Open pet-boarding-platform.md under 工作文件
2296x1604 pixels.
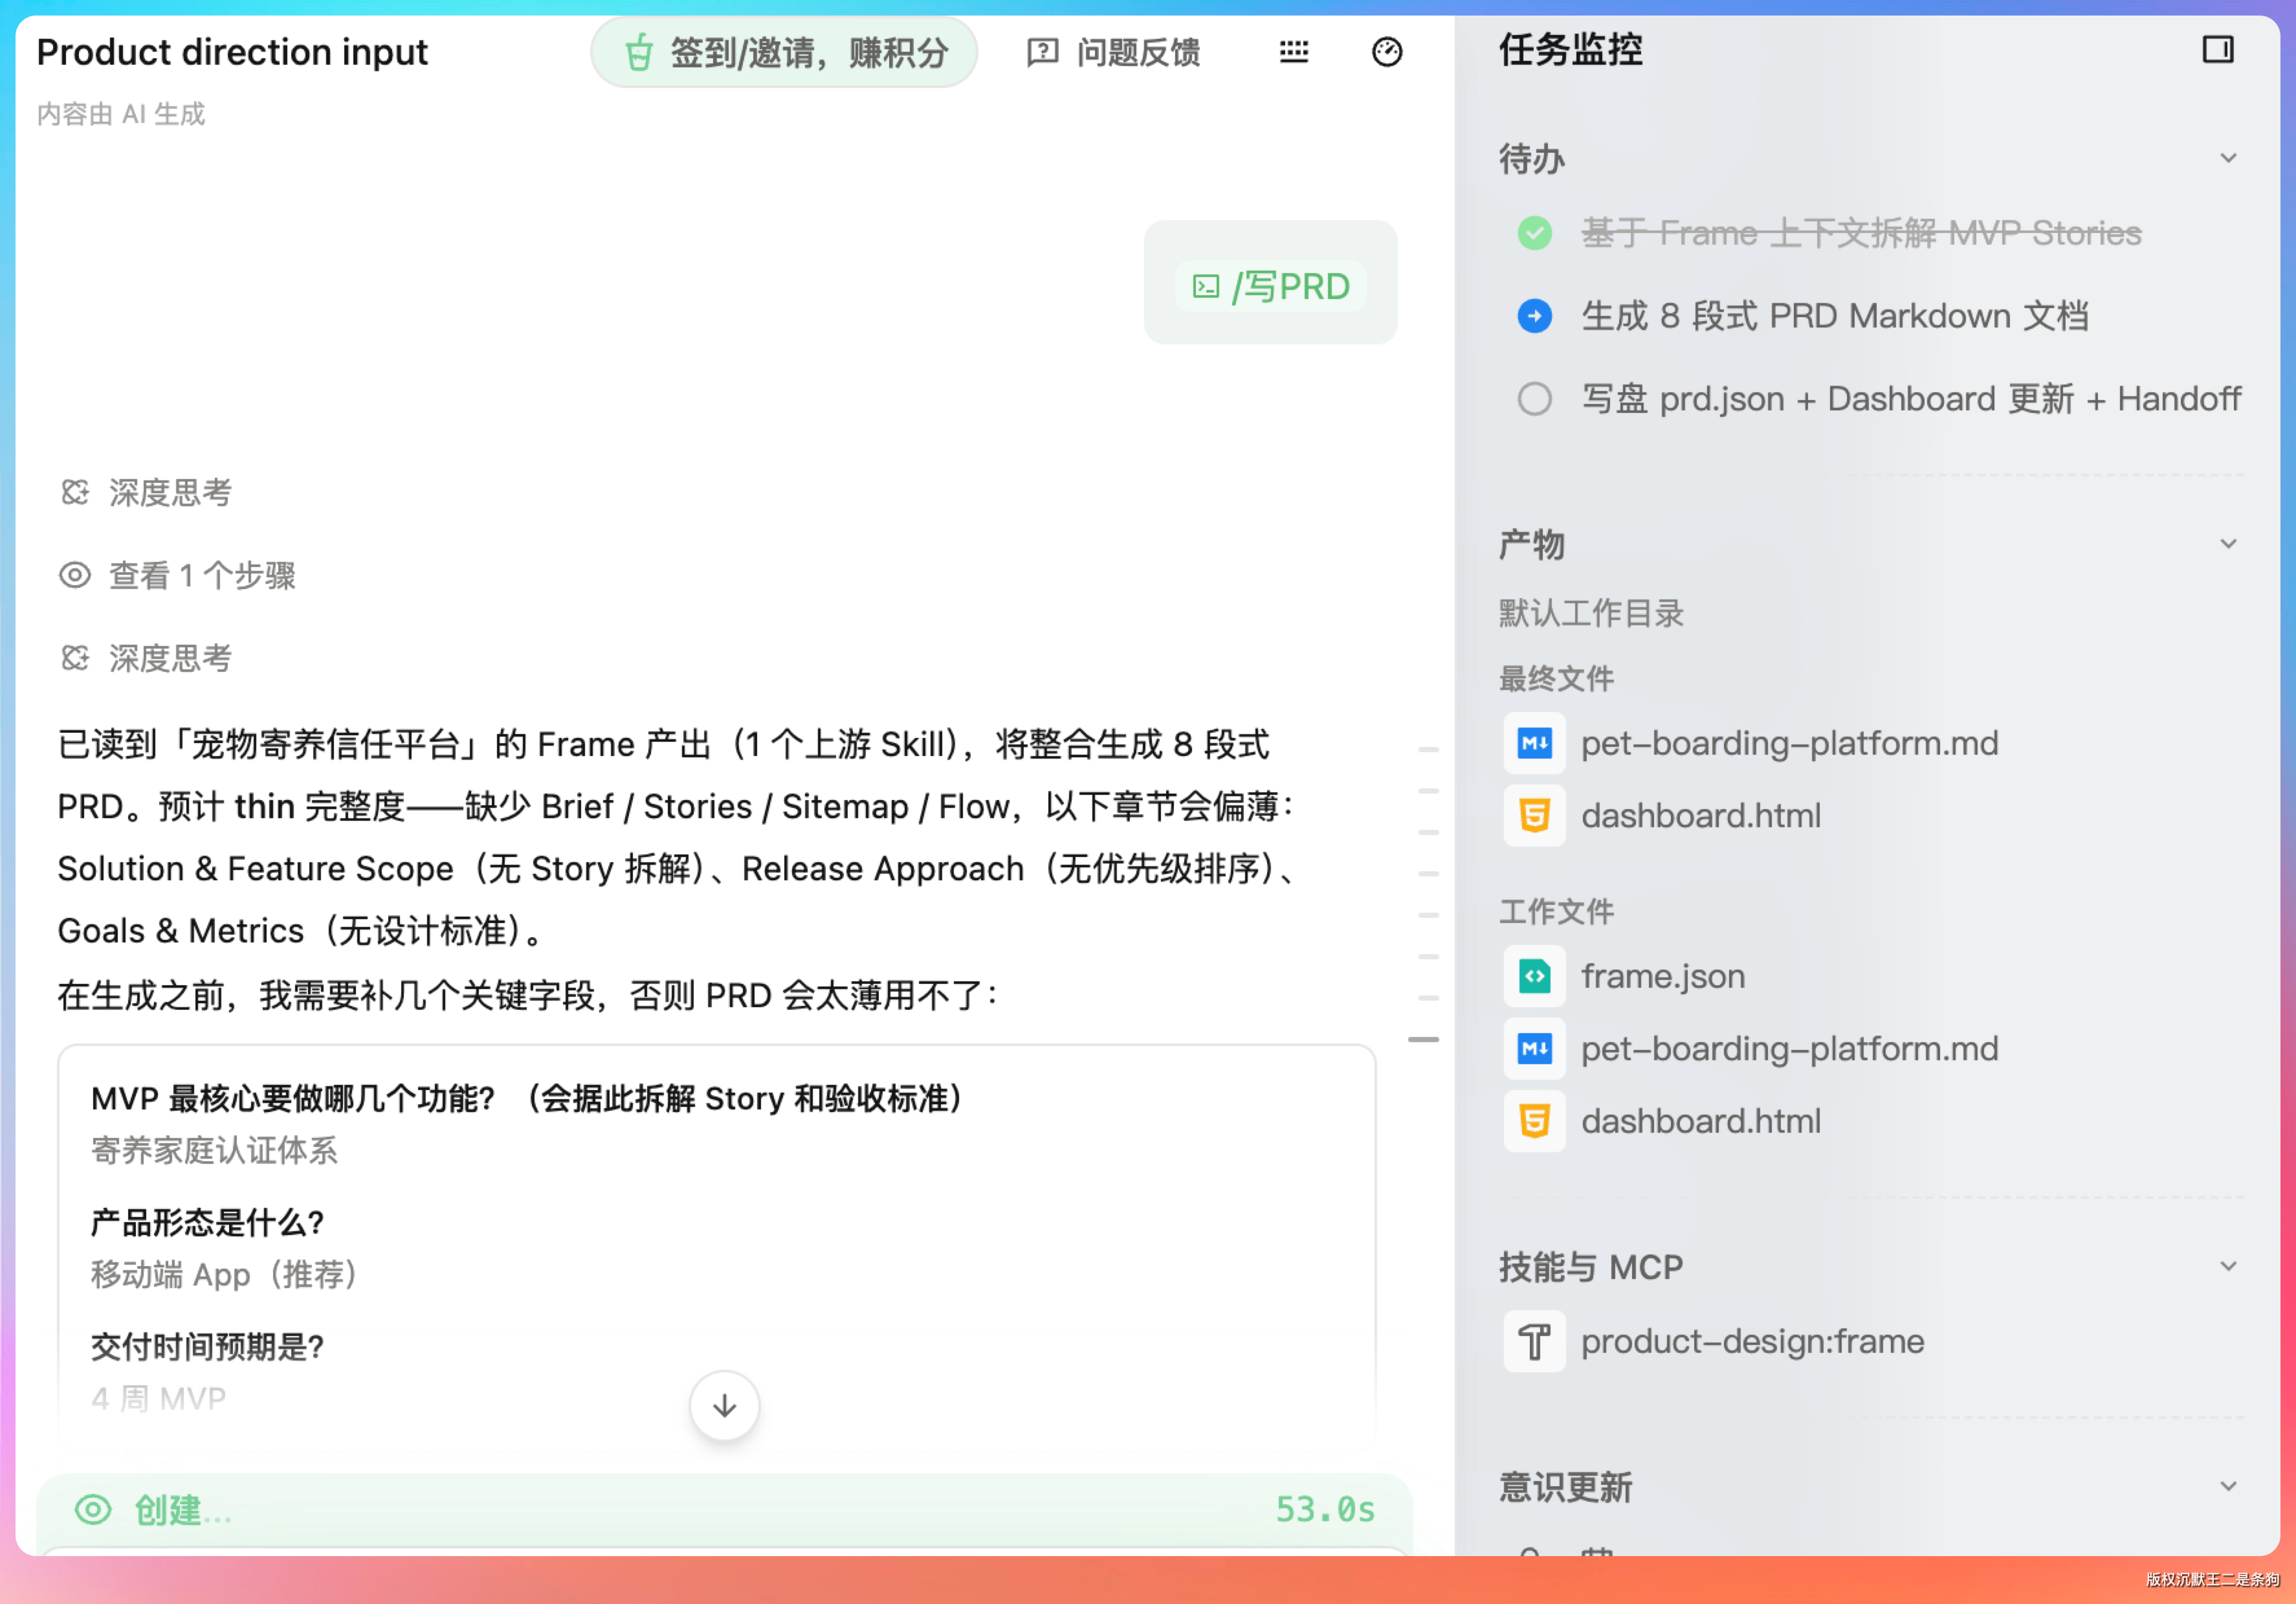coord(1751,1049)
